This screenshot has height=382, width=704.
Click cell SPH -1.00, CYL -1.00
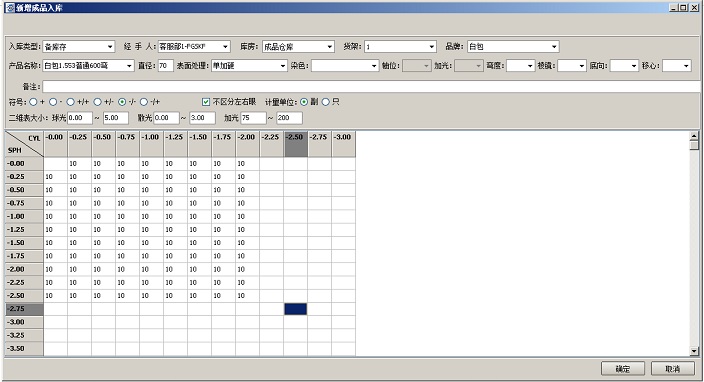tap(151, 216)
